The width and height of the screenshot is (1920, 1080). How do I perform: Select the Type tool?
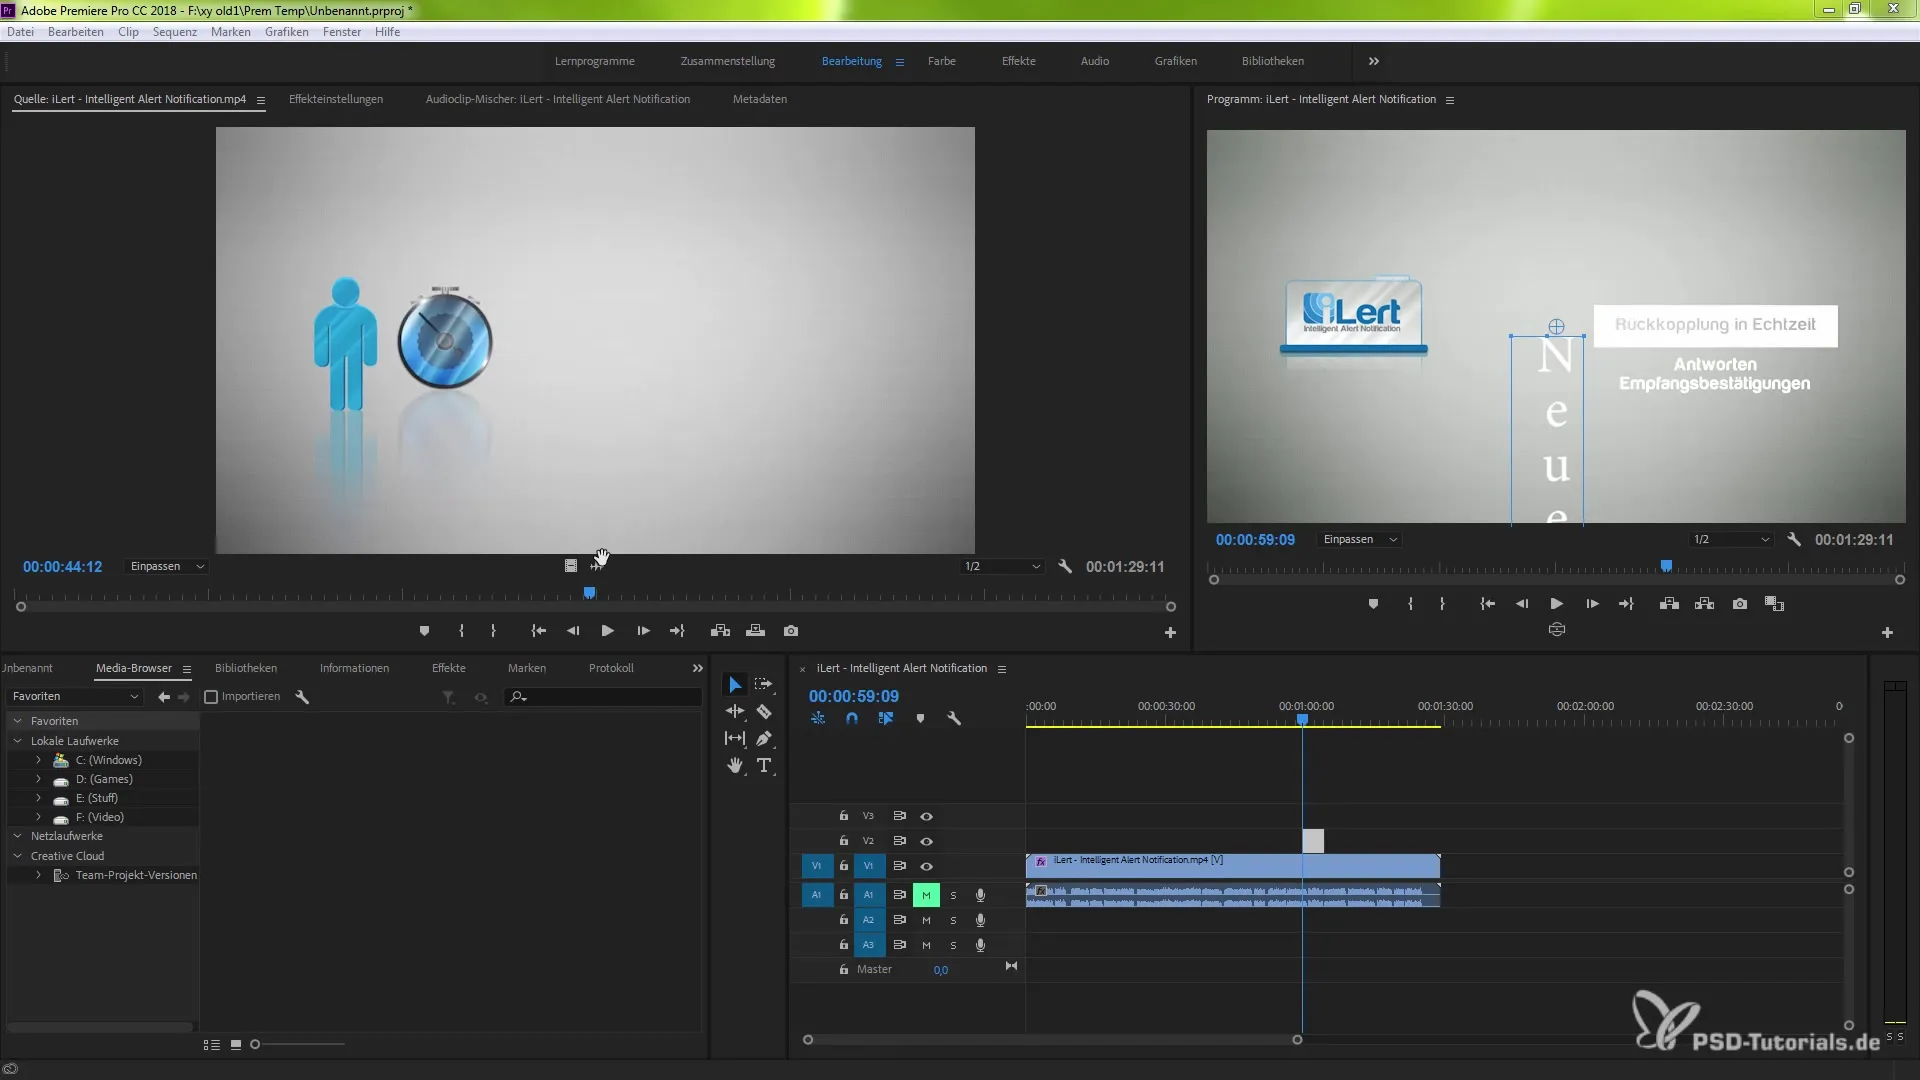[x=764, y=766]
